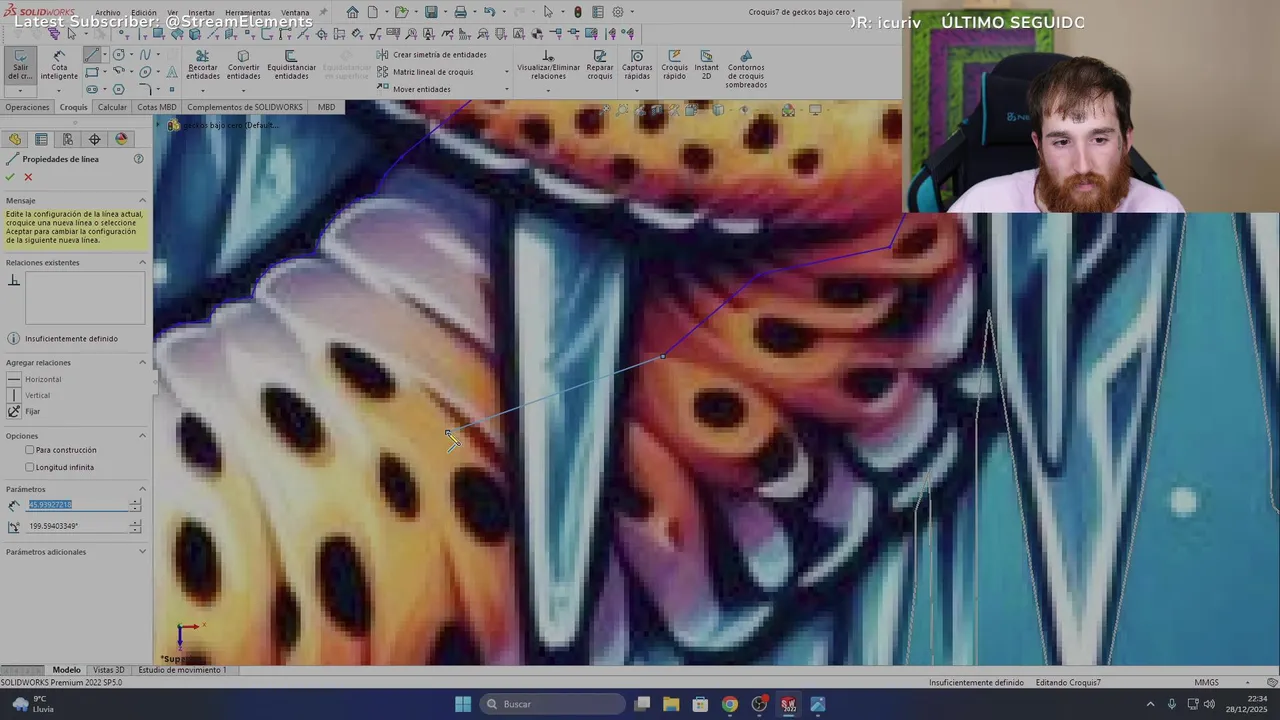The width and height of the screenshot is (1280, 720).
Task: Accept line properties with green checkmark
Action: click(10, 177)
